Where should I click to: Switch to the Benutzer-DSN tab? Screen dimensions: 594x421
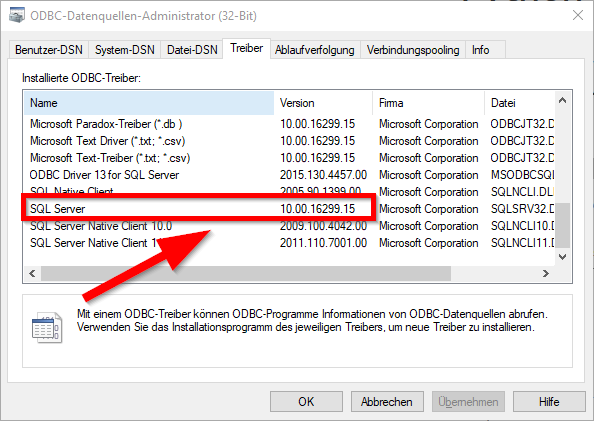coord(48,50)
